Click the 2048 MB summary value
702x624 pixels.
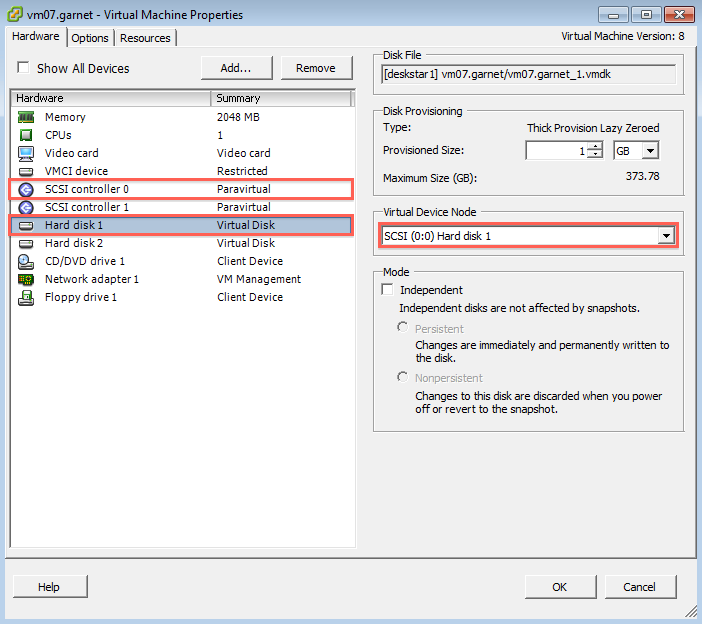coord(238,117)
